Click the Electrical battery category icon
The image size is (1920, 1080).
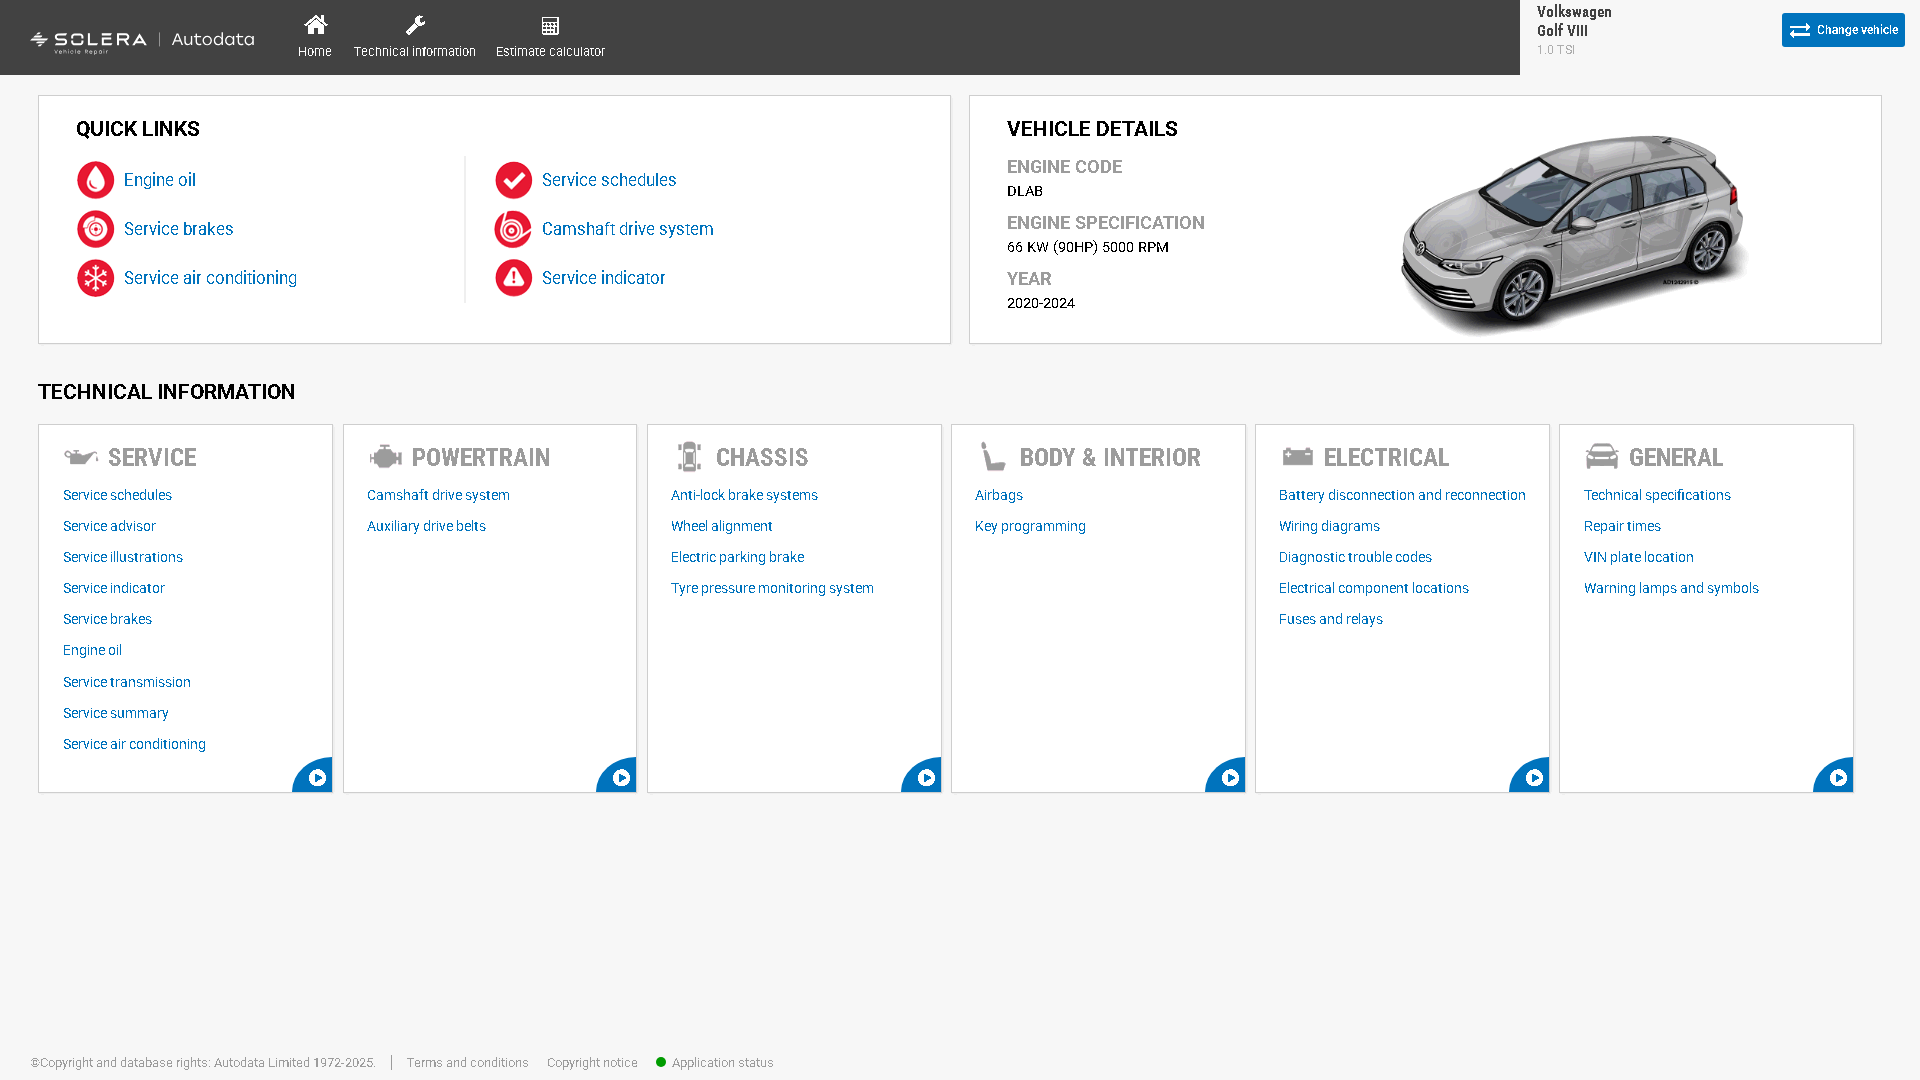tap(1297, 457)
